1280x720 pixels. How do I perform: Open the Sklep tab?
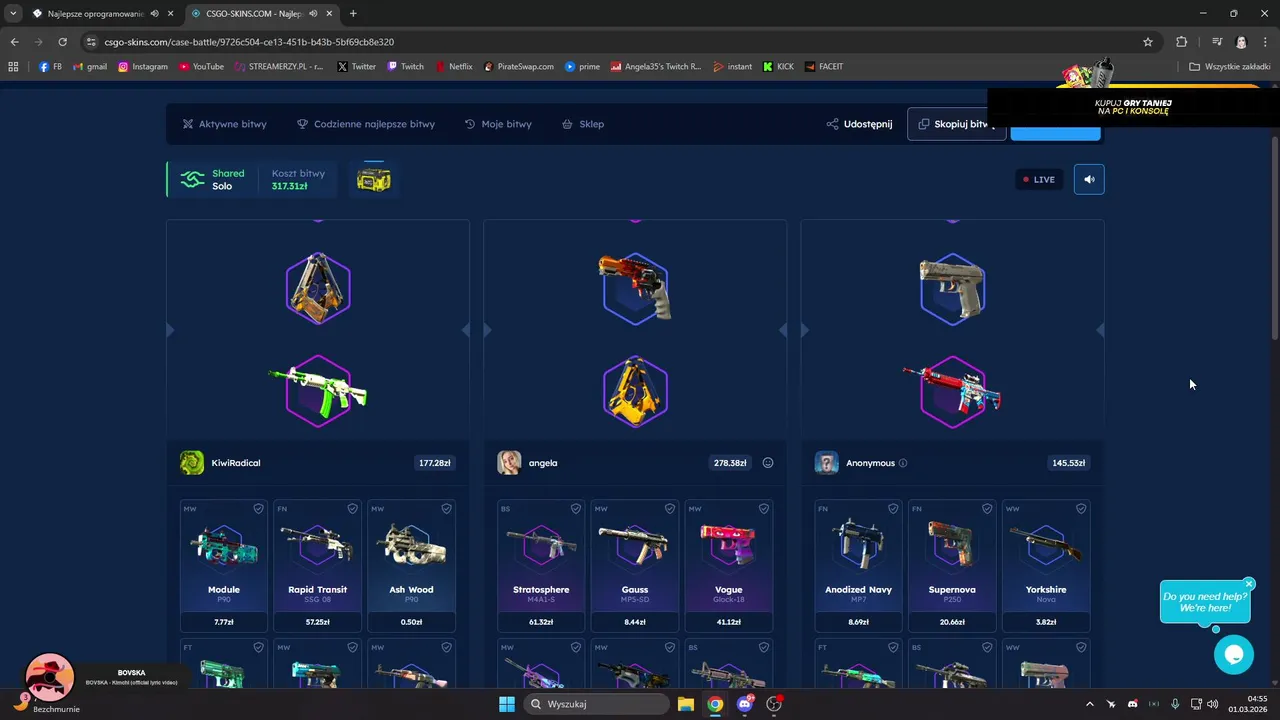click(x=582, y=124)
